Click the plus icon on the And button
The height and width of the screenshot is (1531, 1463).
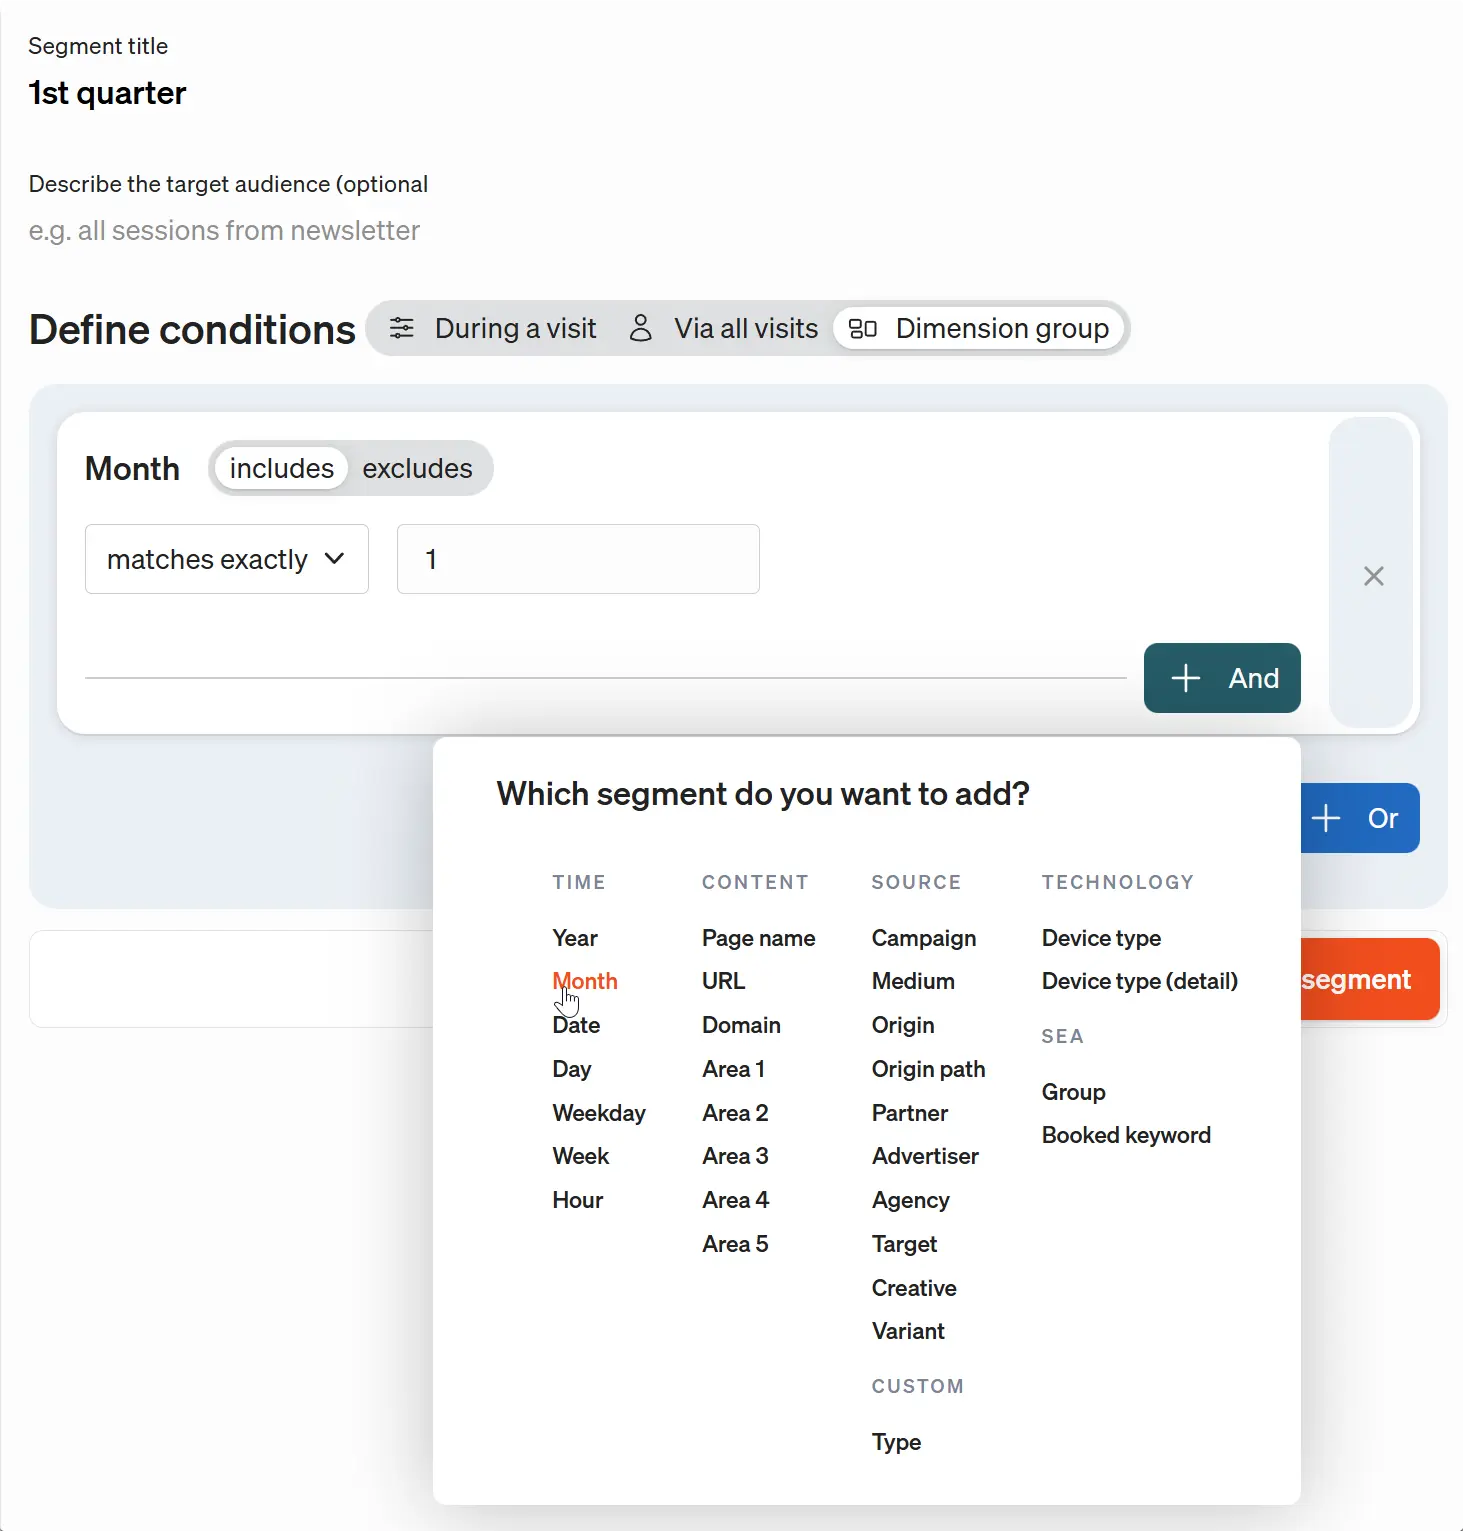(1185, 678)
